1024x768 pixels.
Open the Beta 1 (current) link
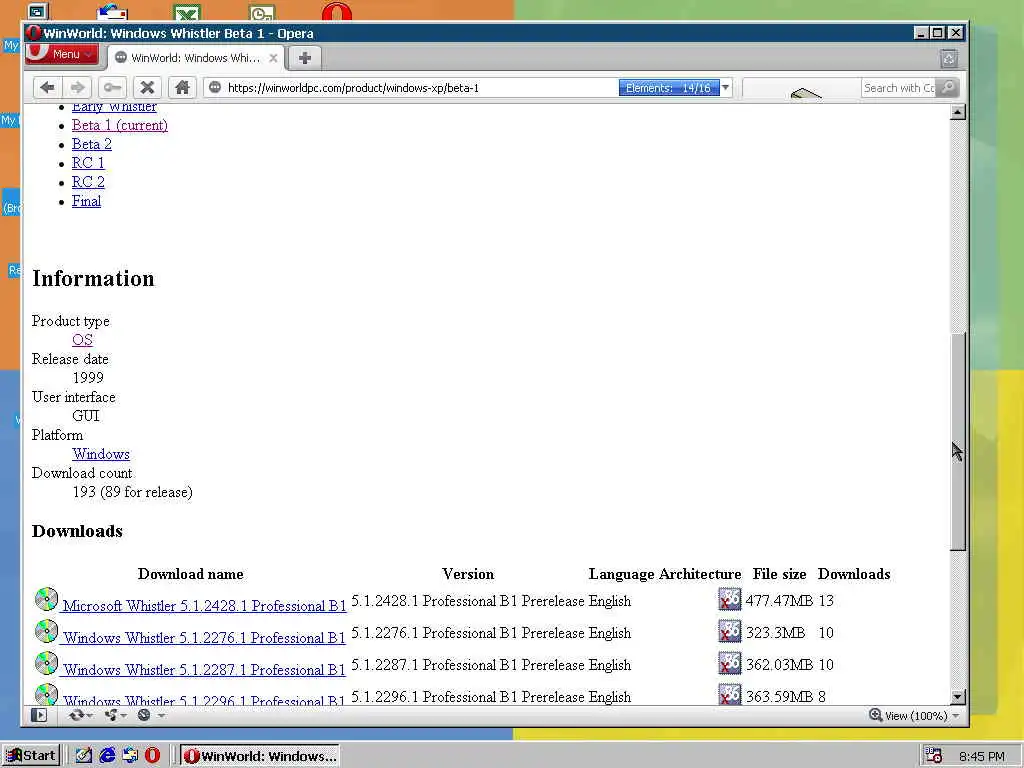point(120,125)
